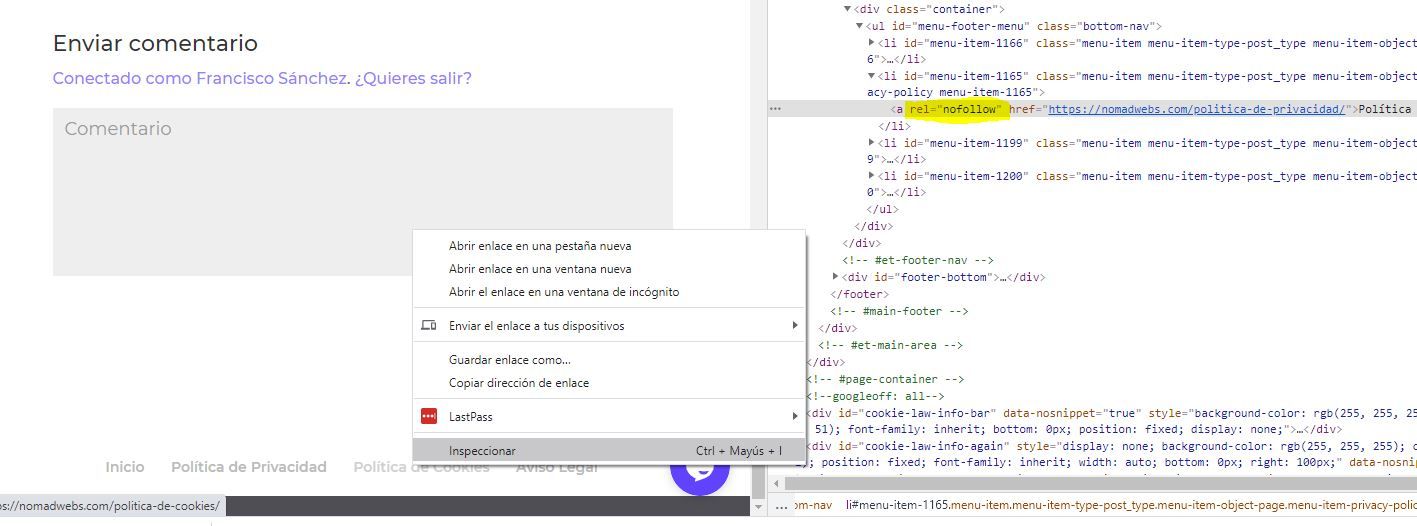Select the <!-- #page-container --> comment line
This screenshot has height=526, width=1417.
(x=885, y=379)
